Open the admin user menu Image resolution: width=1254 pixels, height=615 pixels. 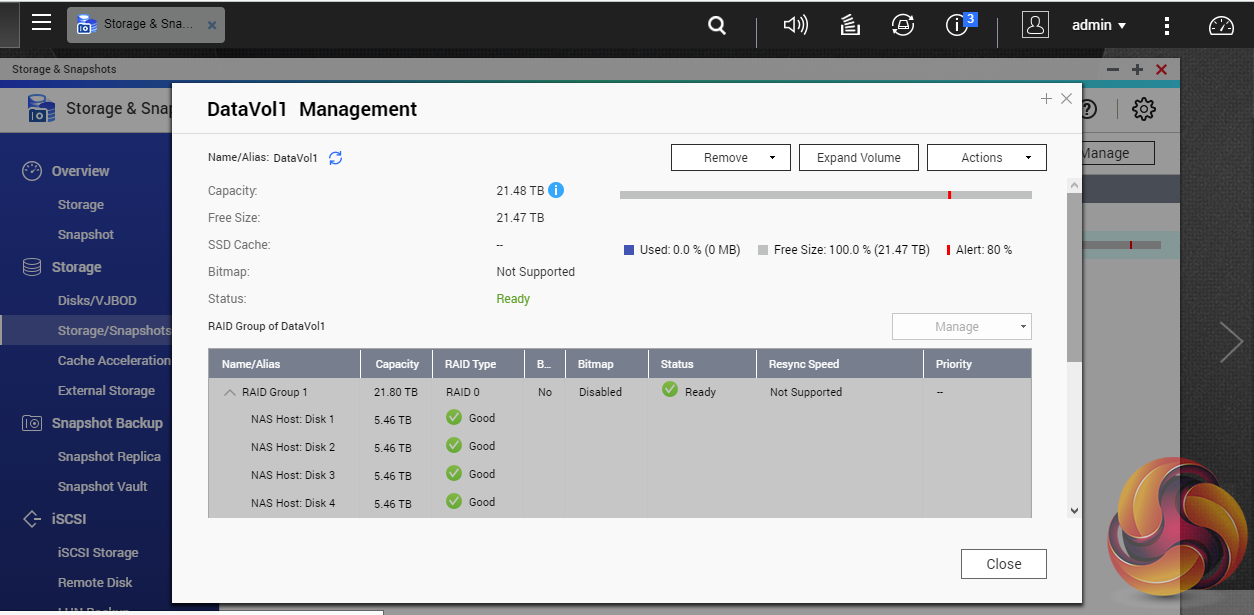(x=1099, y=25)
